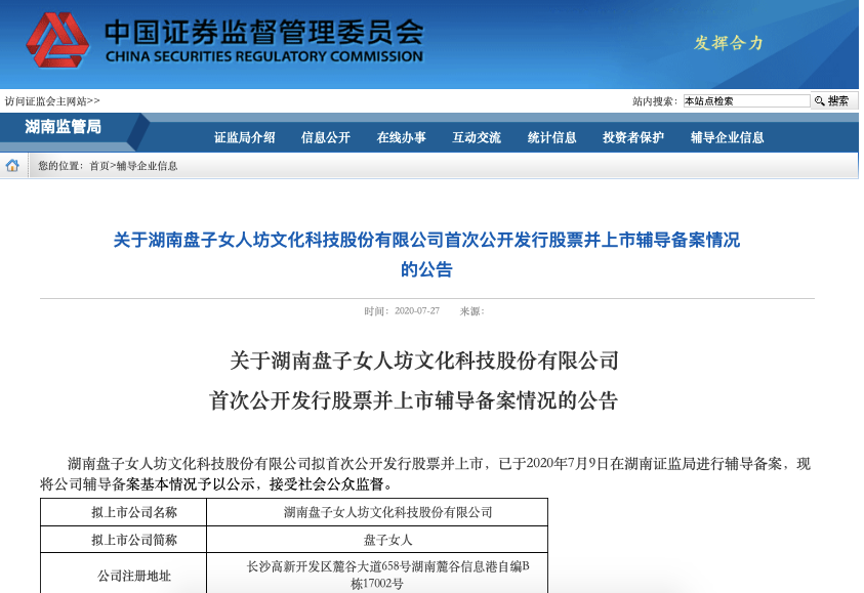Click the 盘子女人 table cell
The height and width of the screenshot is (593, 864).
377,540
